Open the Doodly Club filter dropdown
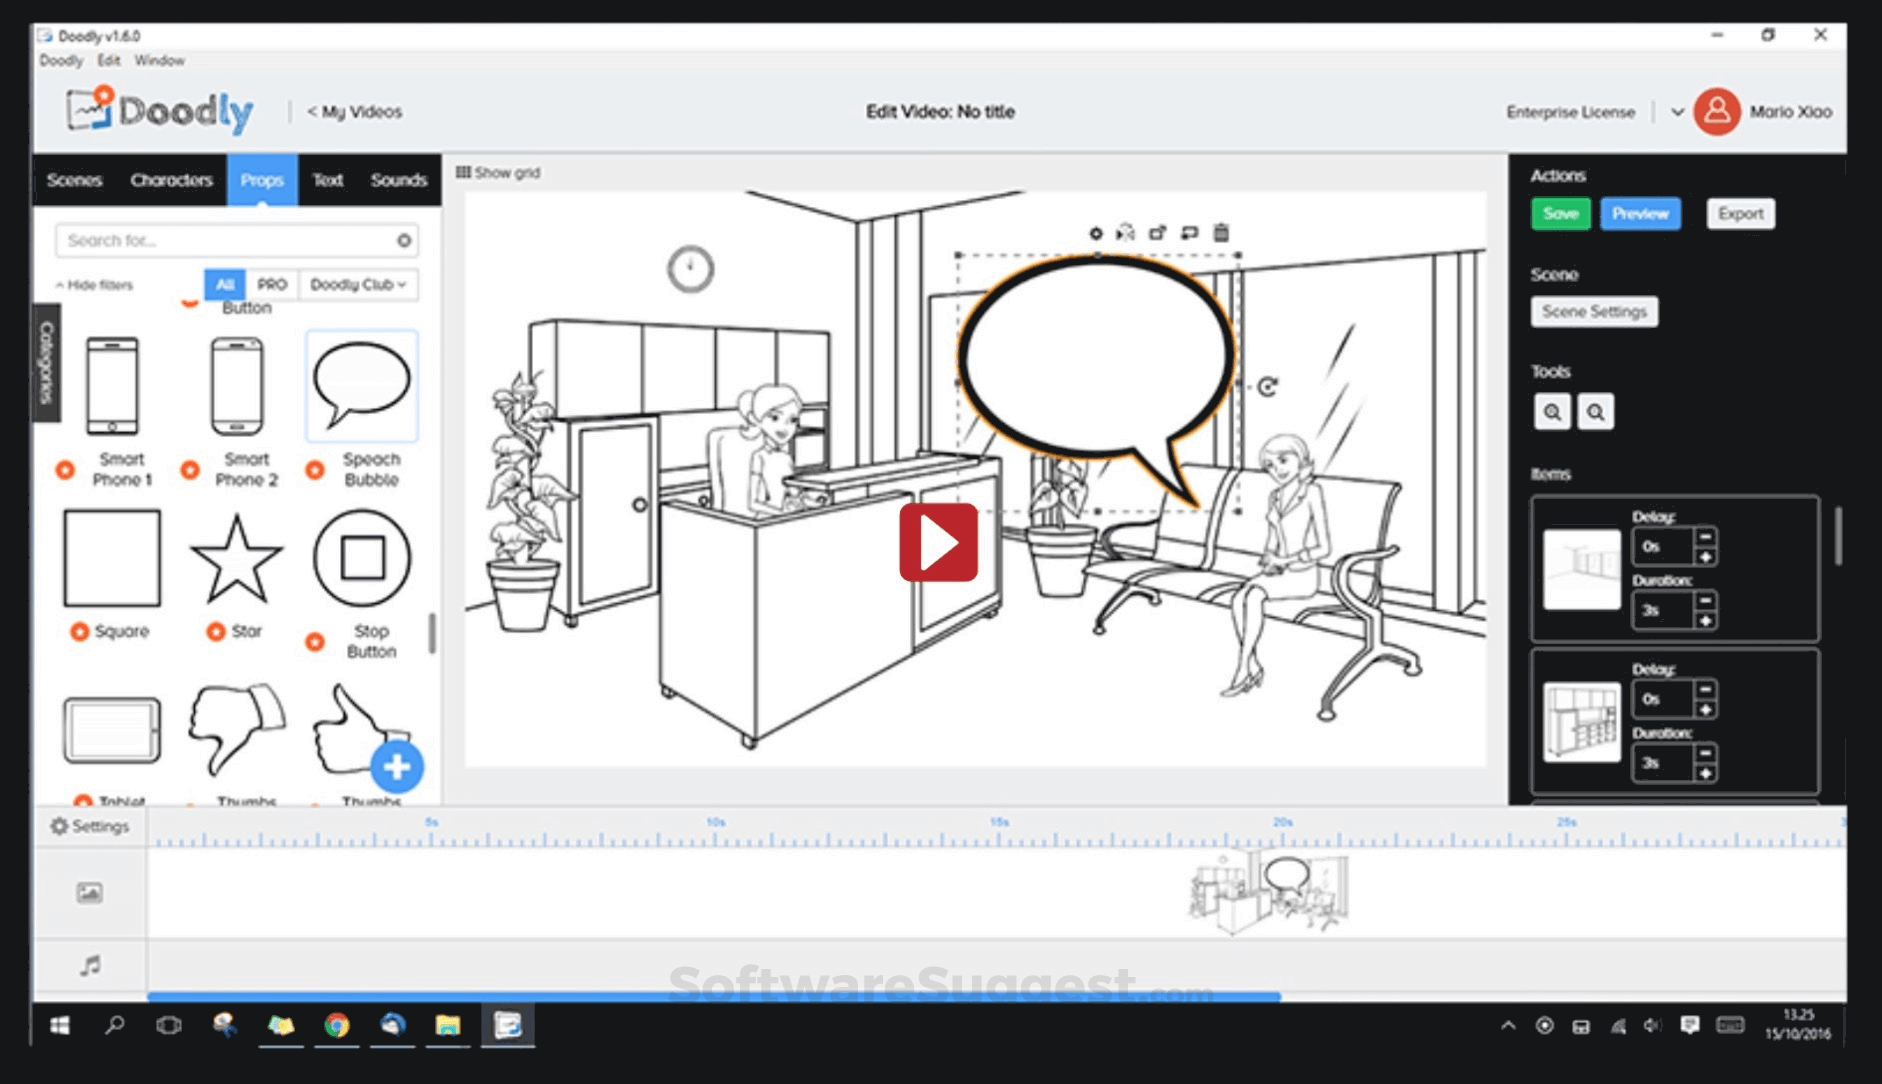The height and width of the screenshot is (1084, 1882). click(358, 284)
